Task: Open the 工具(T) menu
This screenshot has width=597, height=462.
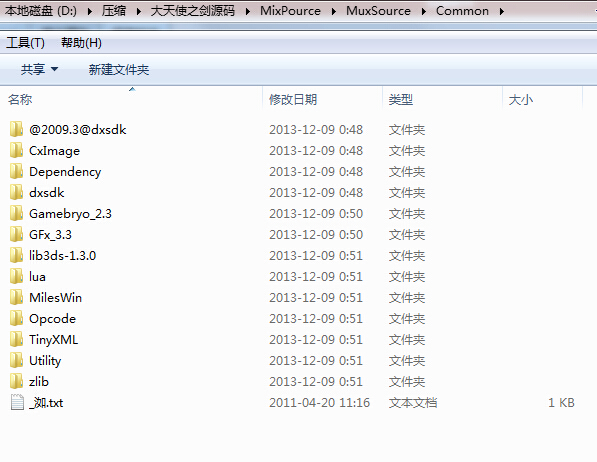Action: [26, 43]
